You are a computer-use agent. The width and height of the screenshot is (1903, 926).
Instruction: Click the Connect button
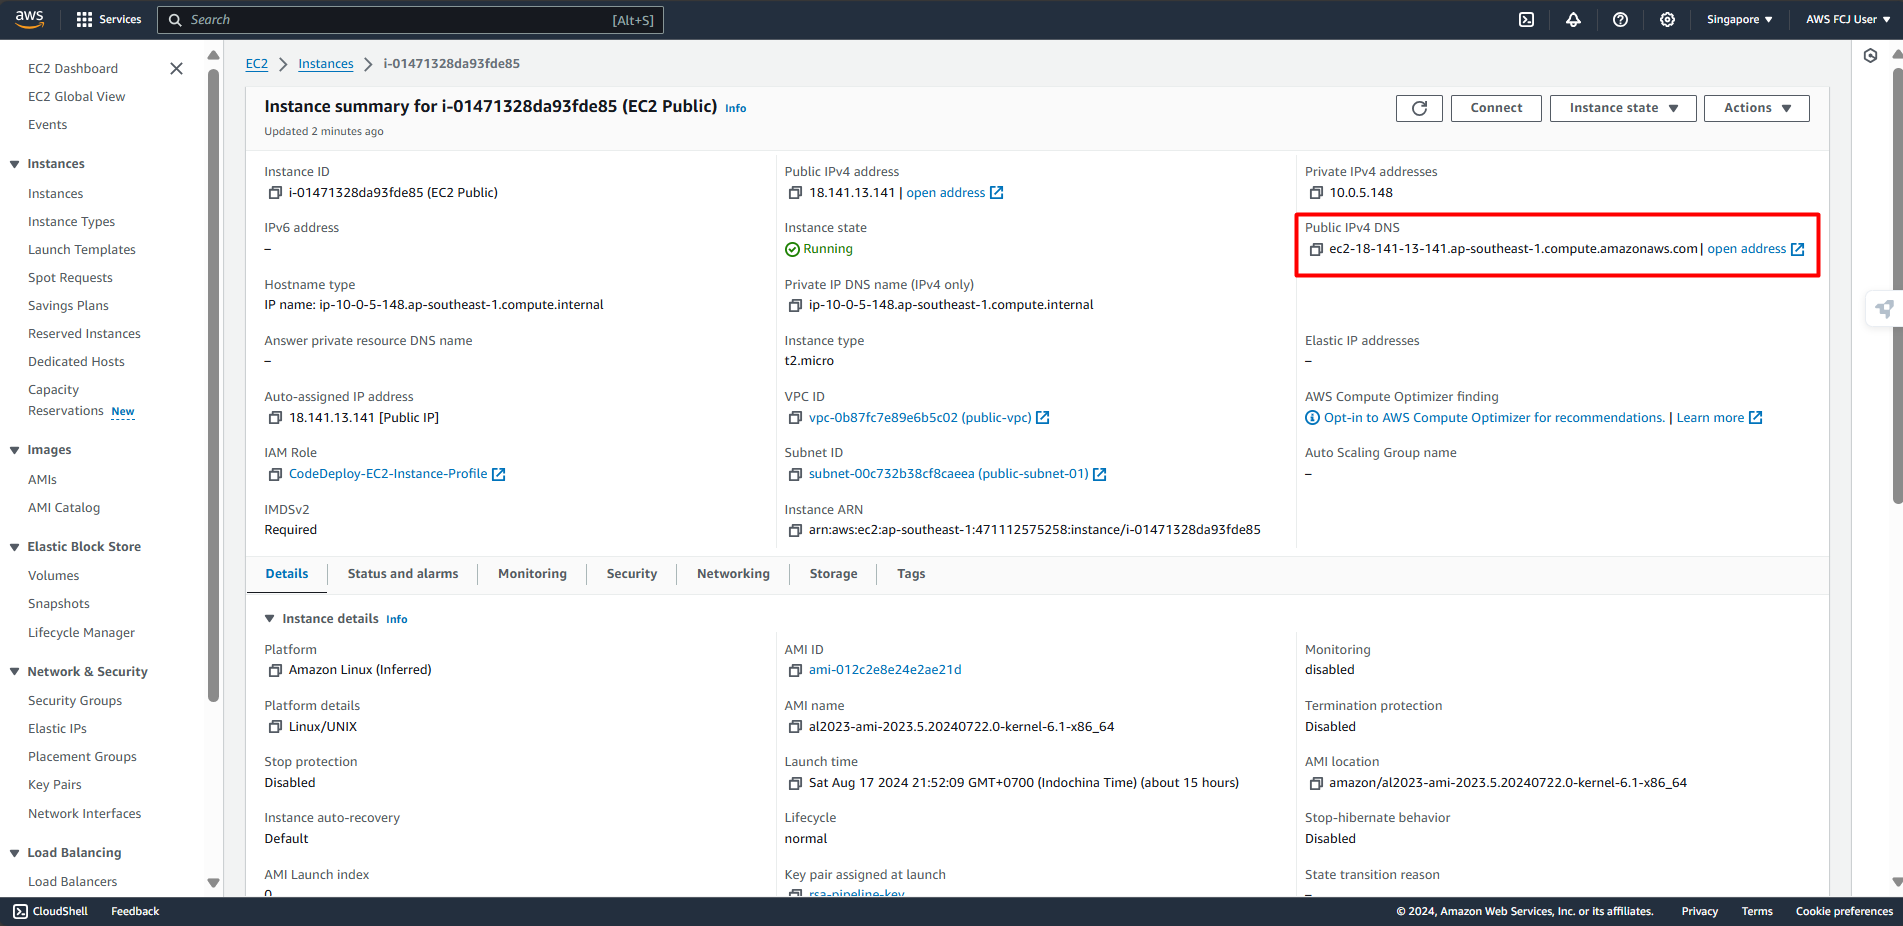point(1496,108)
